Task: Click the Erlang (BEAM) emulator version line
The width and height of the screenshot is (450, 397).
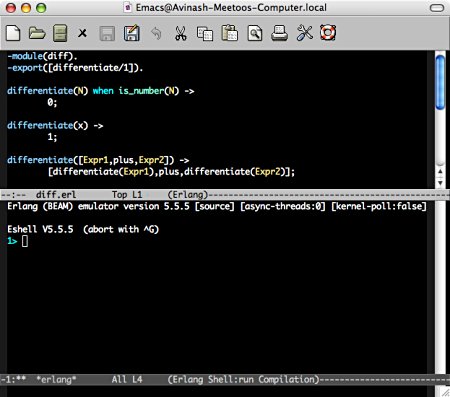Action: [x=217, y=206]
